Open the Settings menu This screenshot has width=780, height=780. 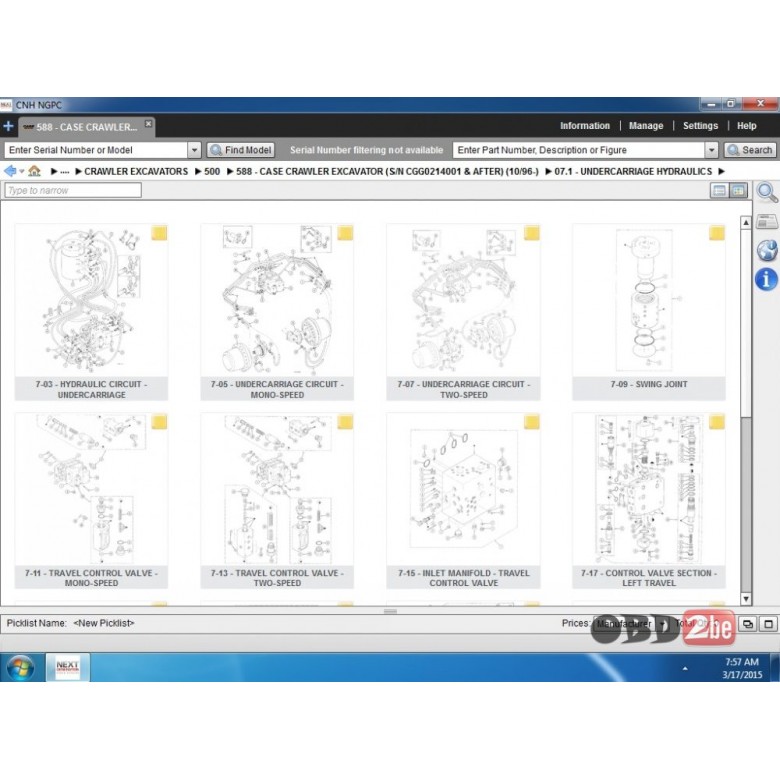(700, 126)
